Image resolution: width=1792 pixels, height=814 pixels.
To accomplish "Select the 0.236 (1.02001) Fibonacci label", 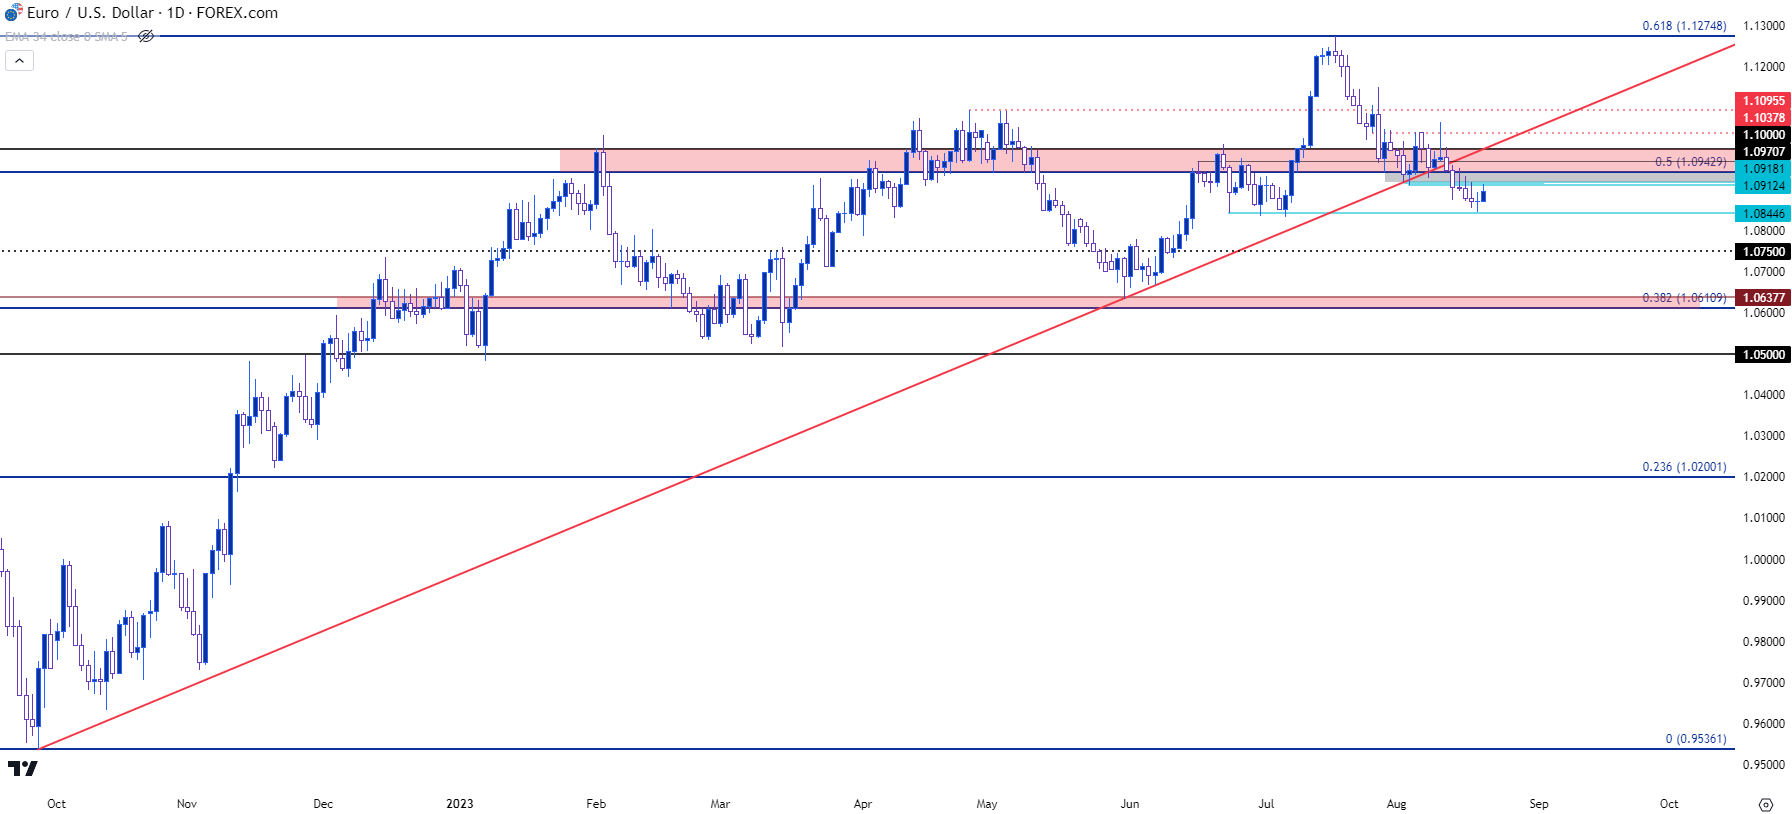I will [x=1684, y=467].
